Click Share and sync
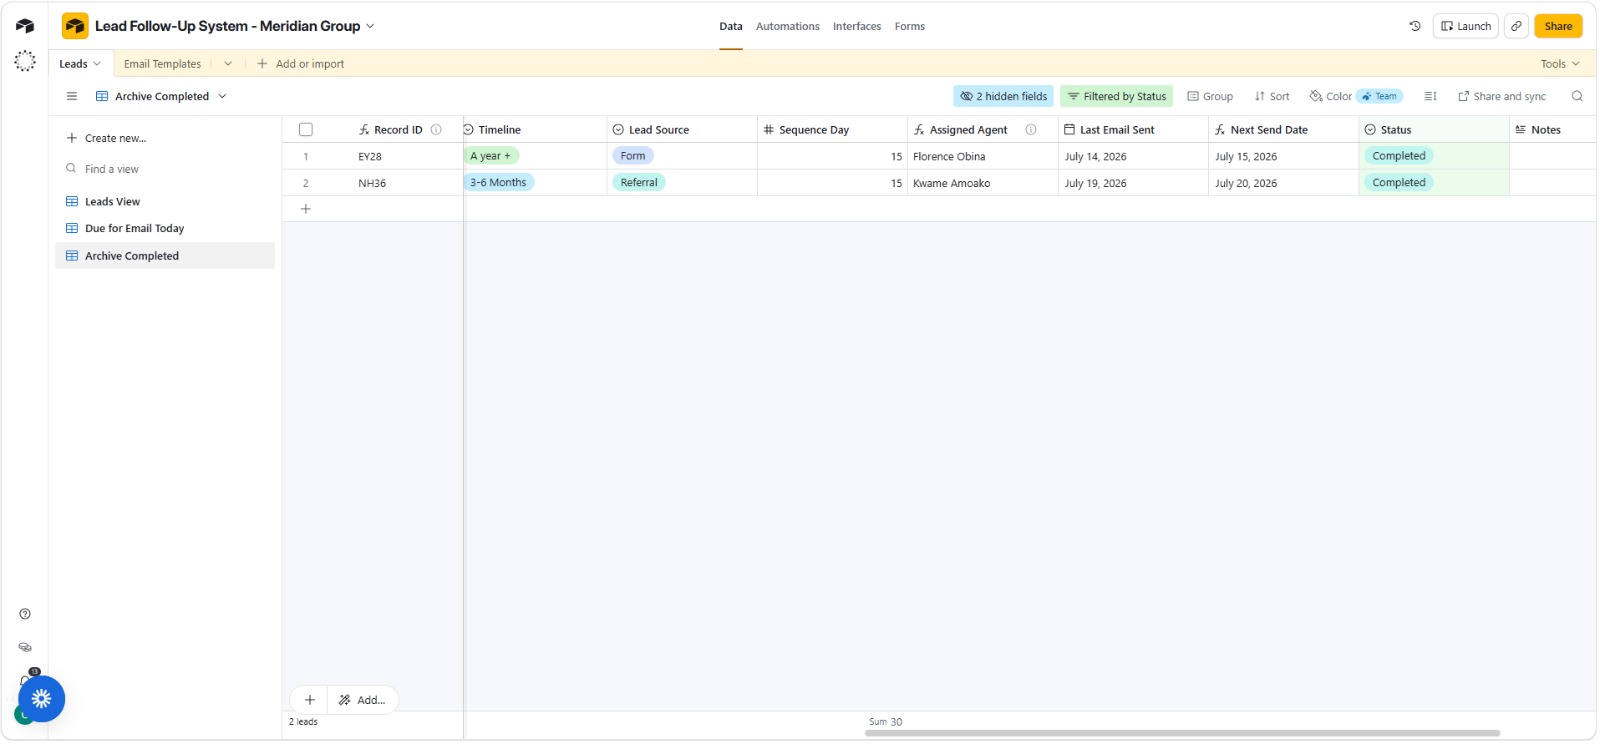 pyautogui.click(x=1502, y=96)
